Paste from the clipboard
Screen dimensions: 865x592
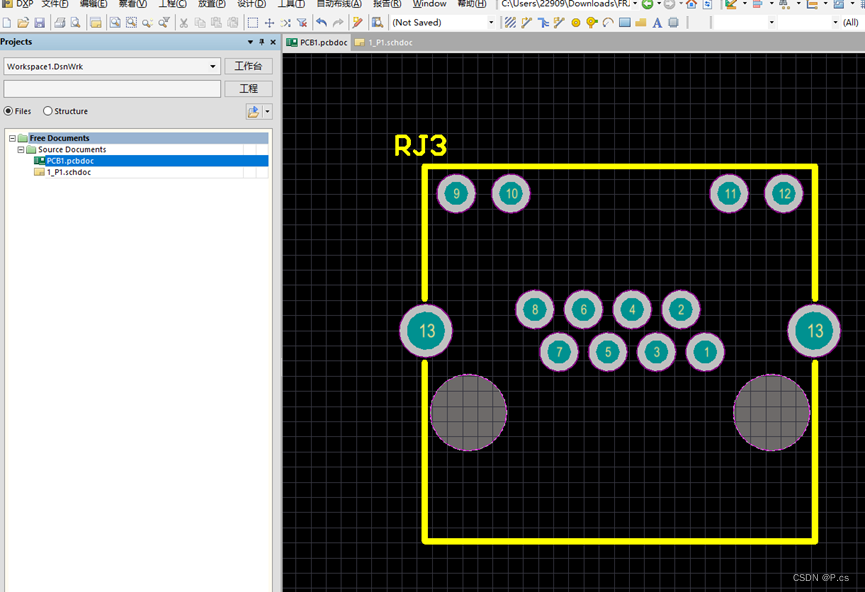[x=216, y=23]
